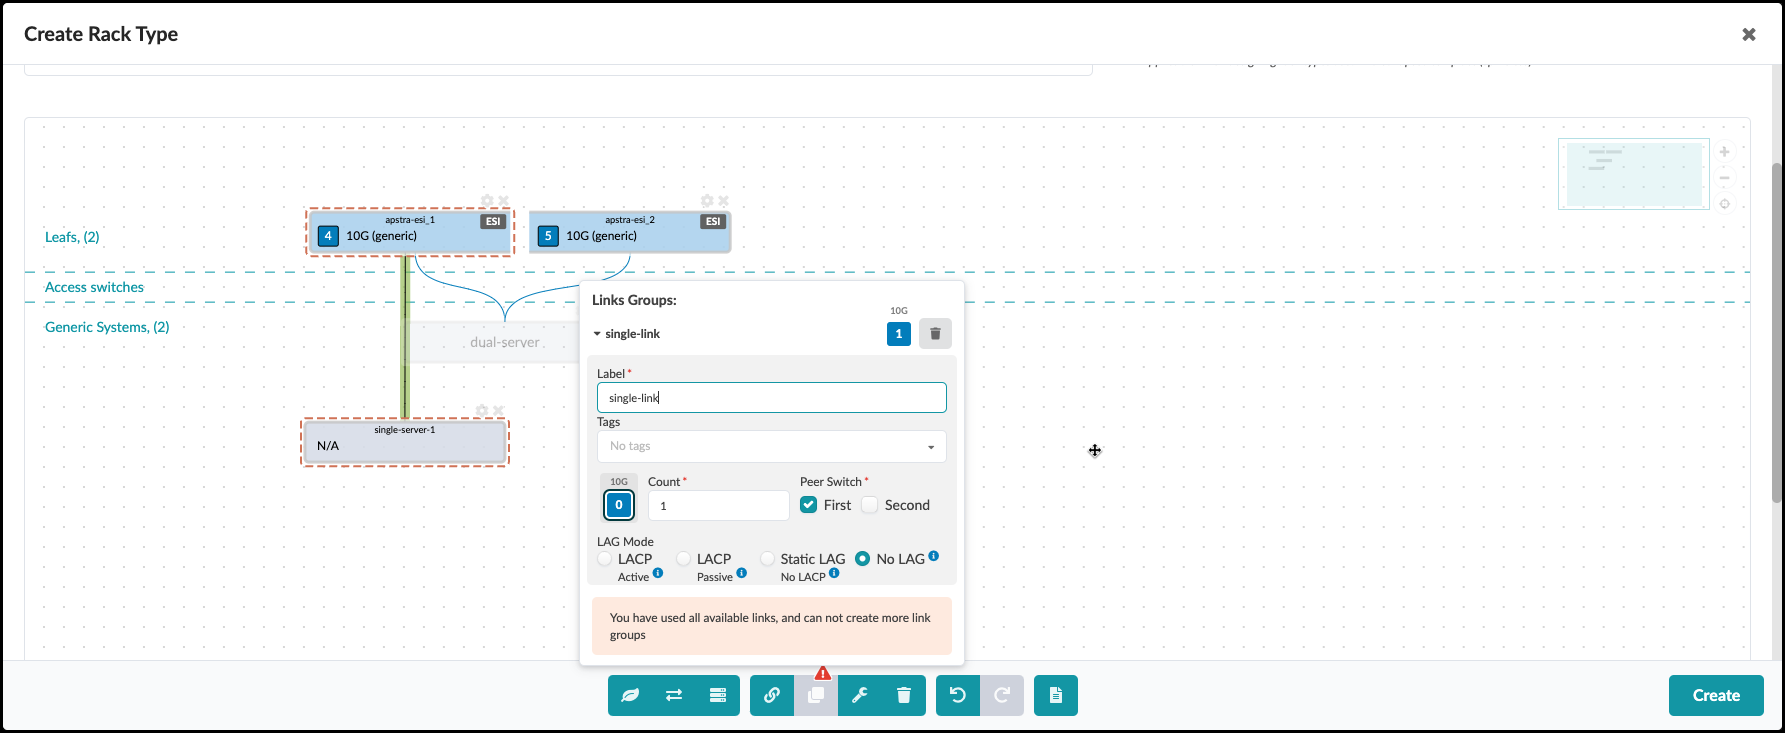Click the server stack toolbar icon

coord(718,695)
